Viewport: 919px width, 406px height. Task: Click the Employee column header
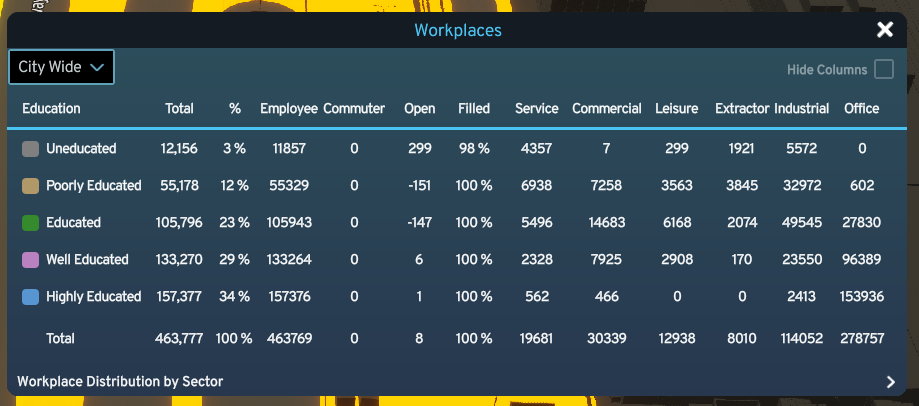point(289,109)
